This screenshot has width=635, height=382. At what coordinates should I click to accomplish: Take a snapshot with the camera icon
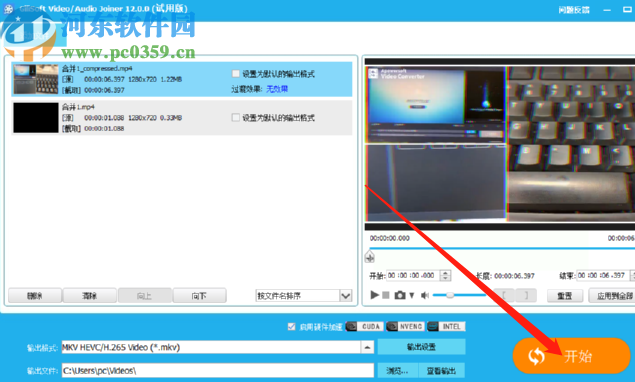coord(400,295)
